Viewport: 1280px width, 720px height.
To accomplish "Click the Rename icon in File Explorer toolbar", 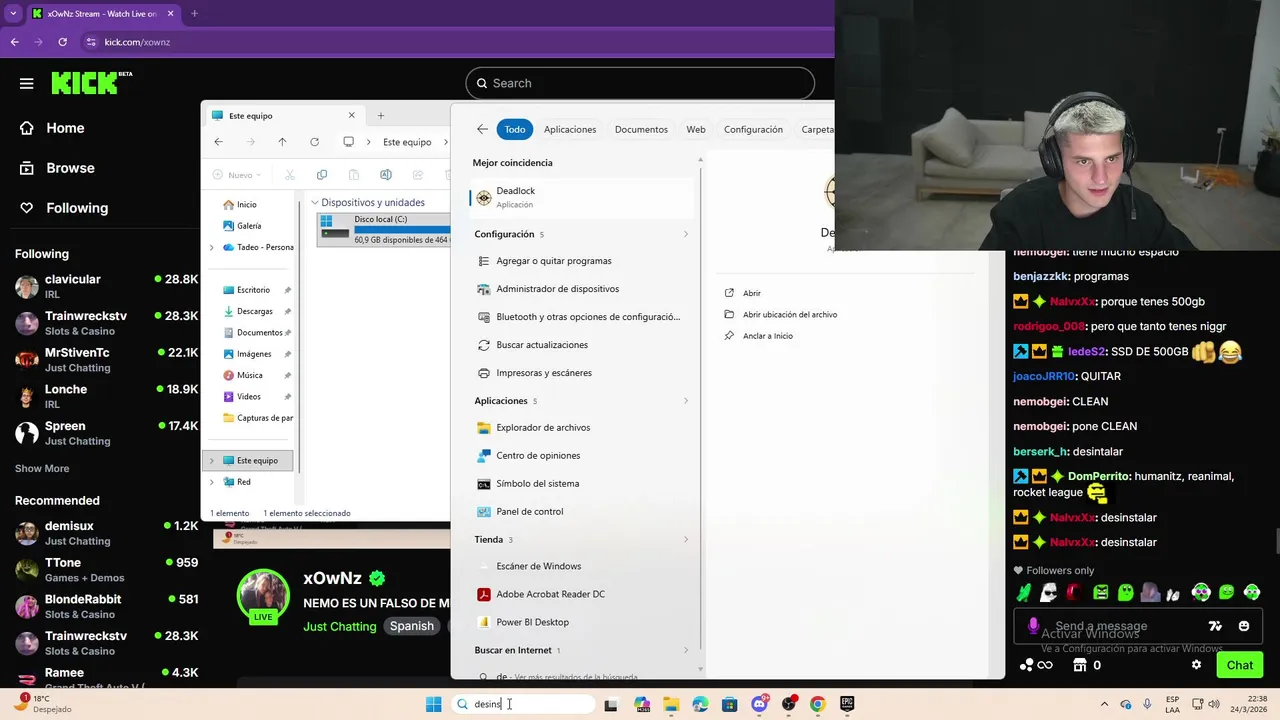I will [x=385, y=175].
